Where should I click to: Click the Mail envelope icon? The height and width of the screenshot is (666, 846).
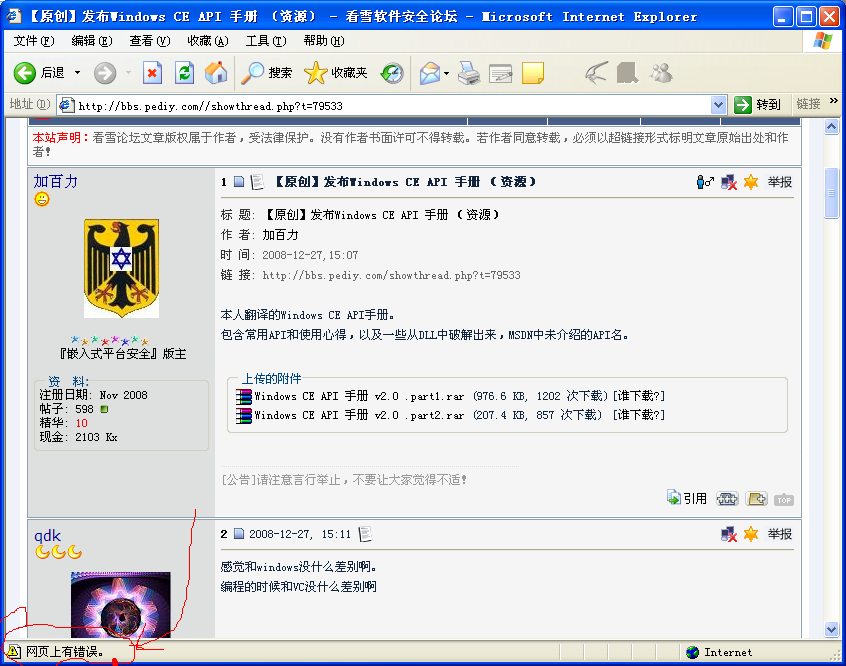click(x=429, y=73)
